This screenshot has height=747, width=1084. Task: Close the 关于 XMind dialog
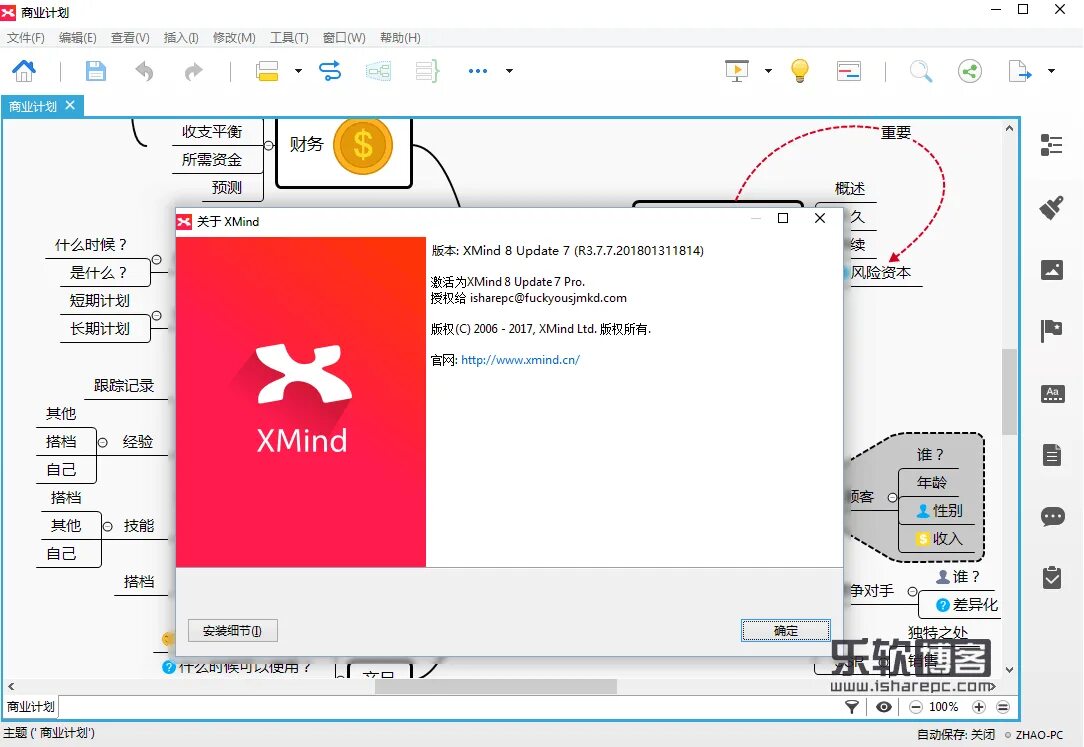pos(820,218)
